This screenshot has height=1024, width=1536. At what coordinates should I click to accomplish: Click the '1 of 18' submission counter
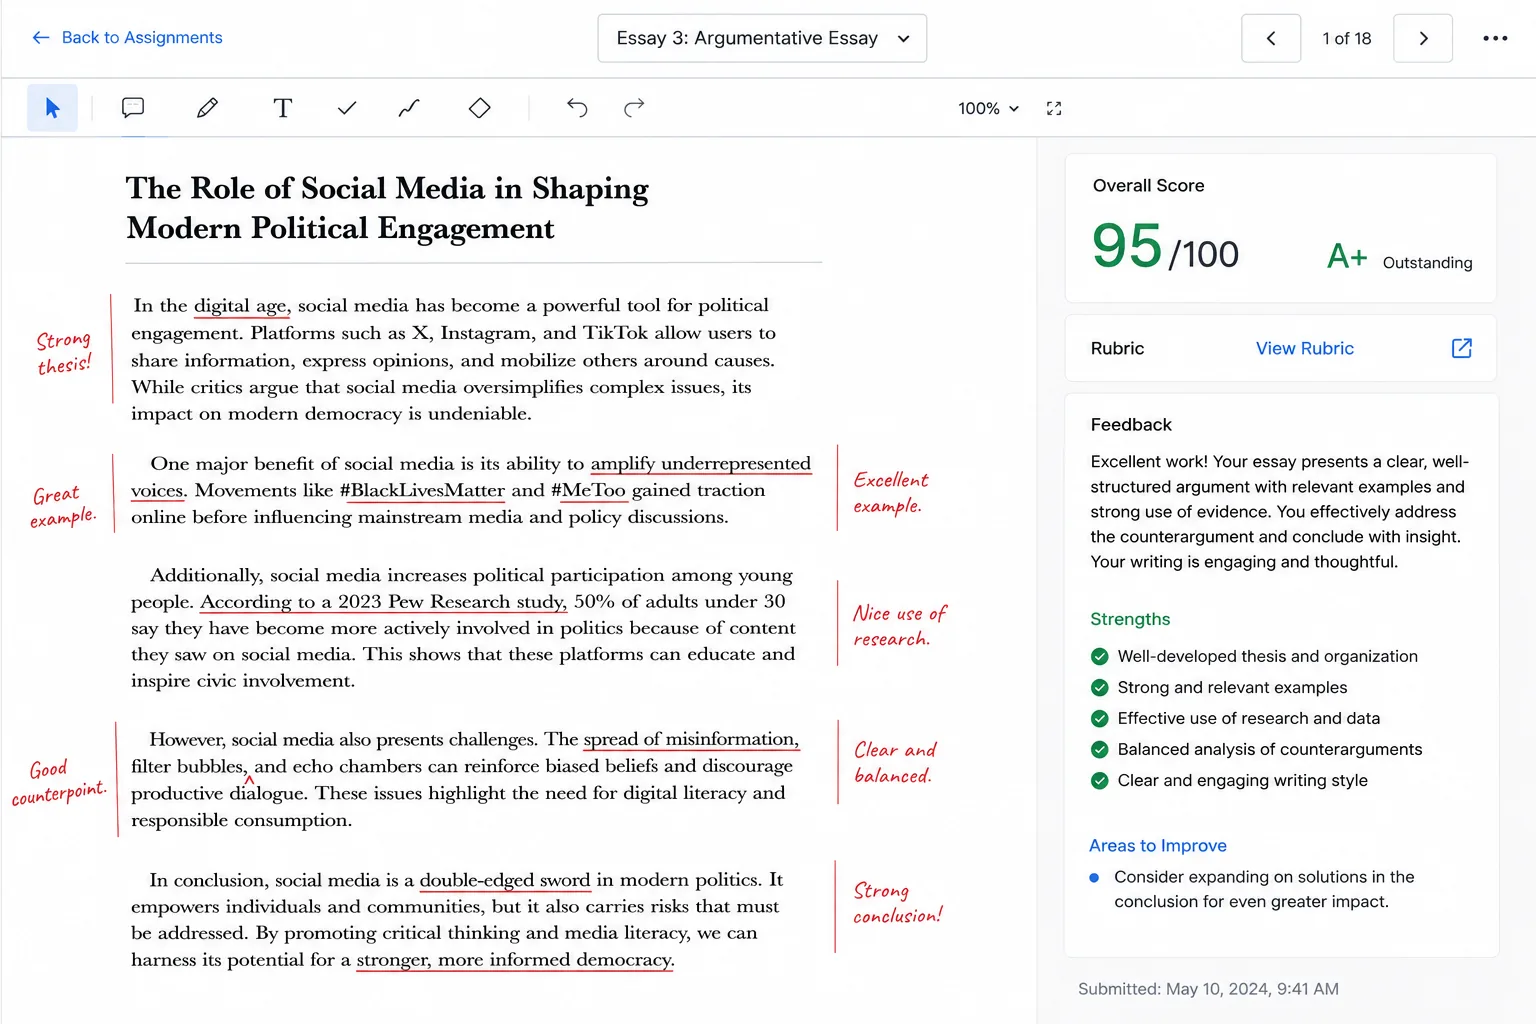point(1346,38)
